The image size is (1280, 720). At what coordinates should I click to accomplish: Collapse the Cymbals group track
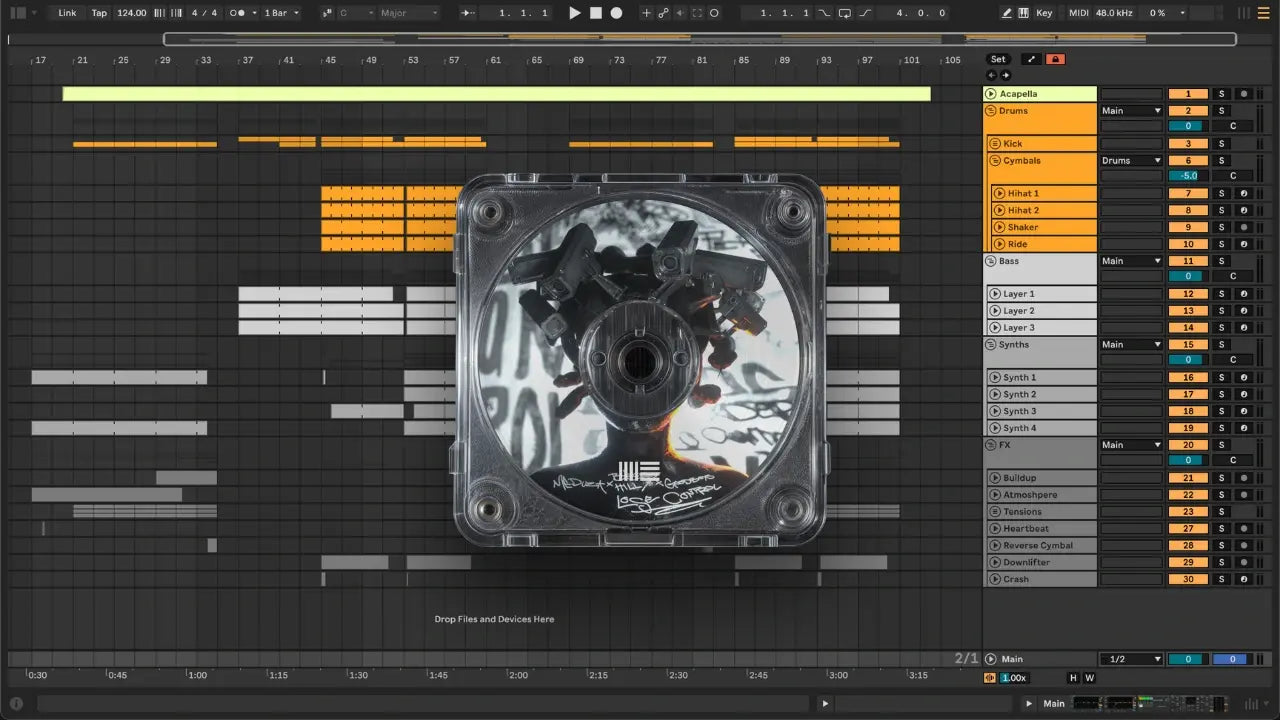coord(995,161)
